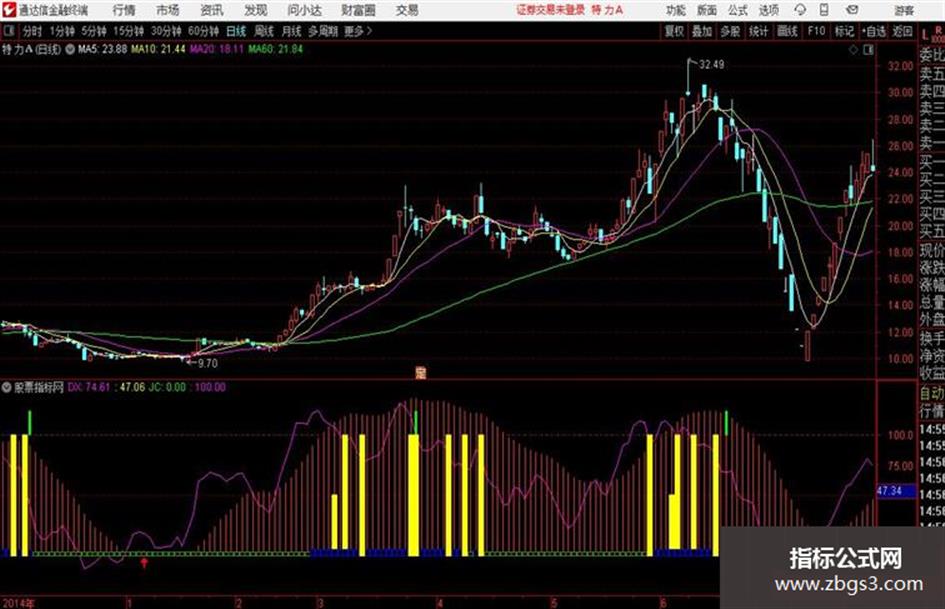
Task: Switch to the 月线 monthly period
Action: click(292, 31)
